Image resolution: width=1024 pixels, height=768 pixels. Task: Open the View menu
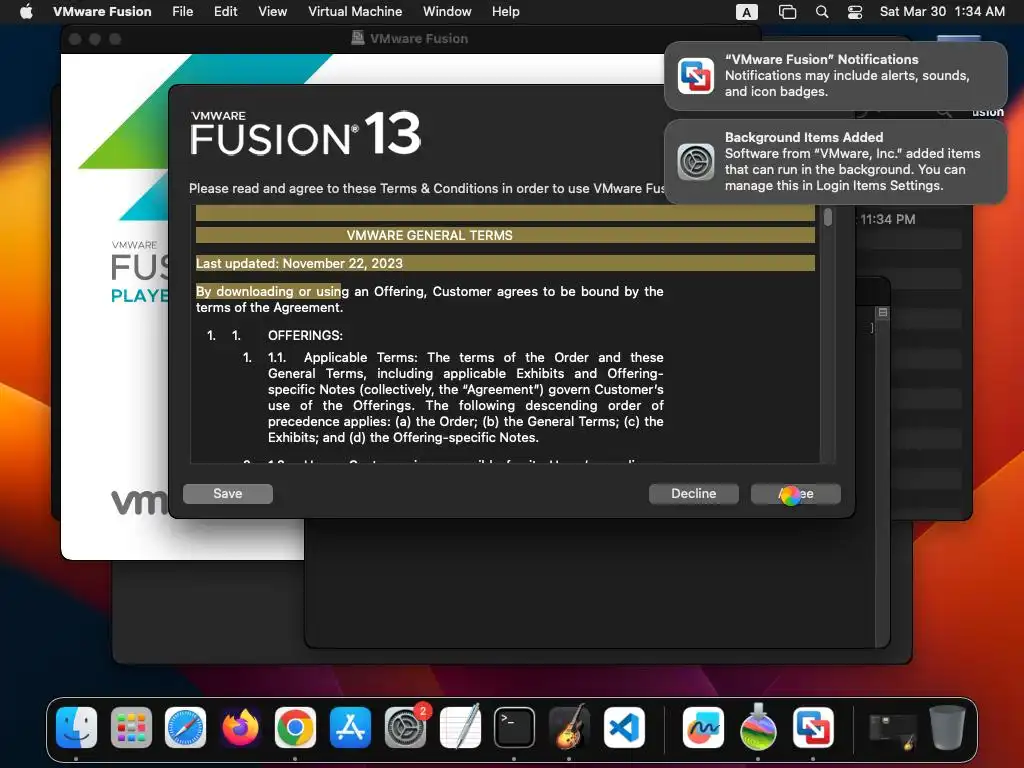pyautogui.click(x=272, y=11)
